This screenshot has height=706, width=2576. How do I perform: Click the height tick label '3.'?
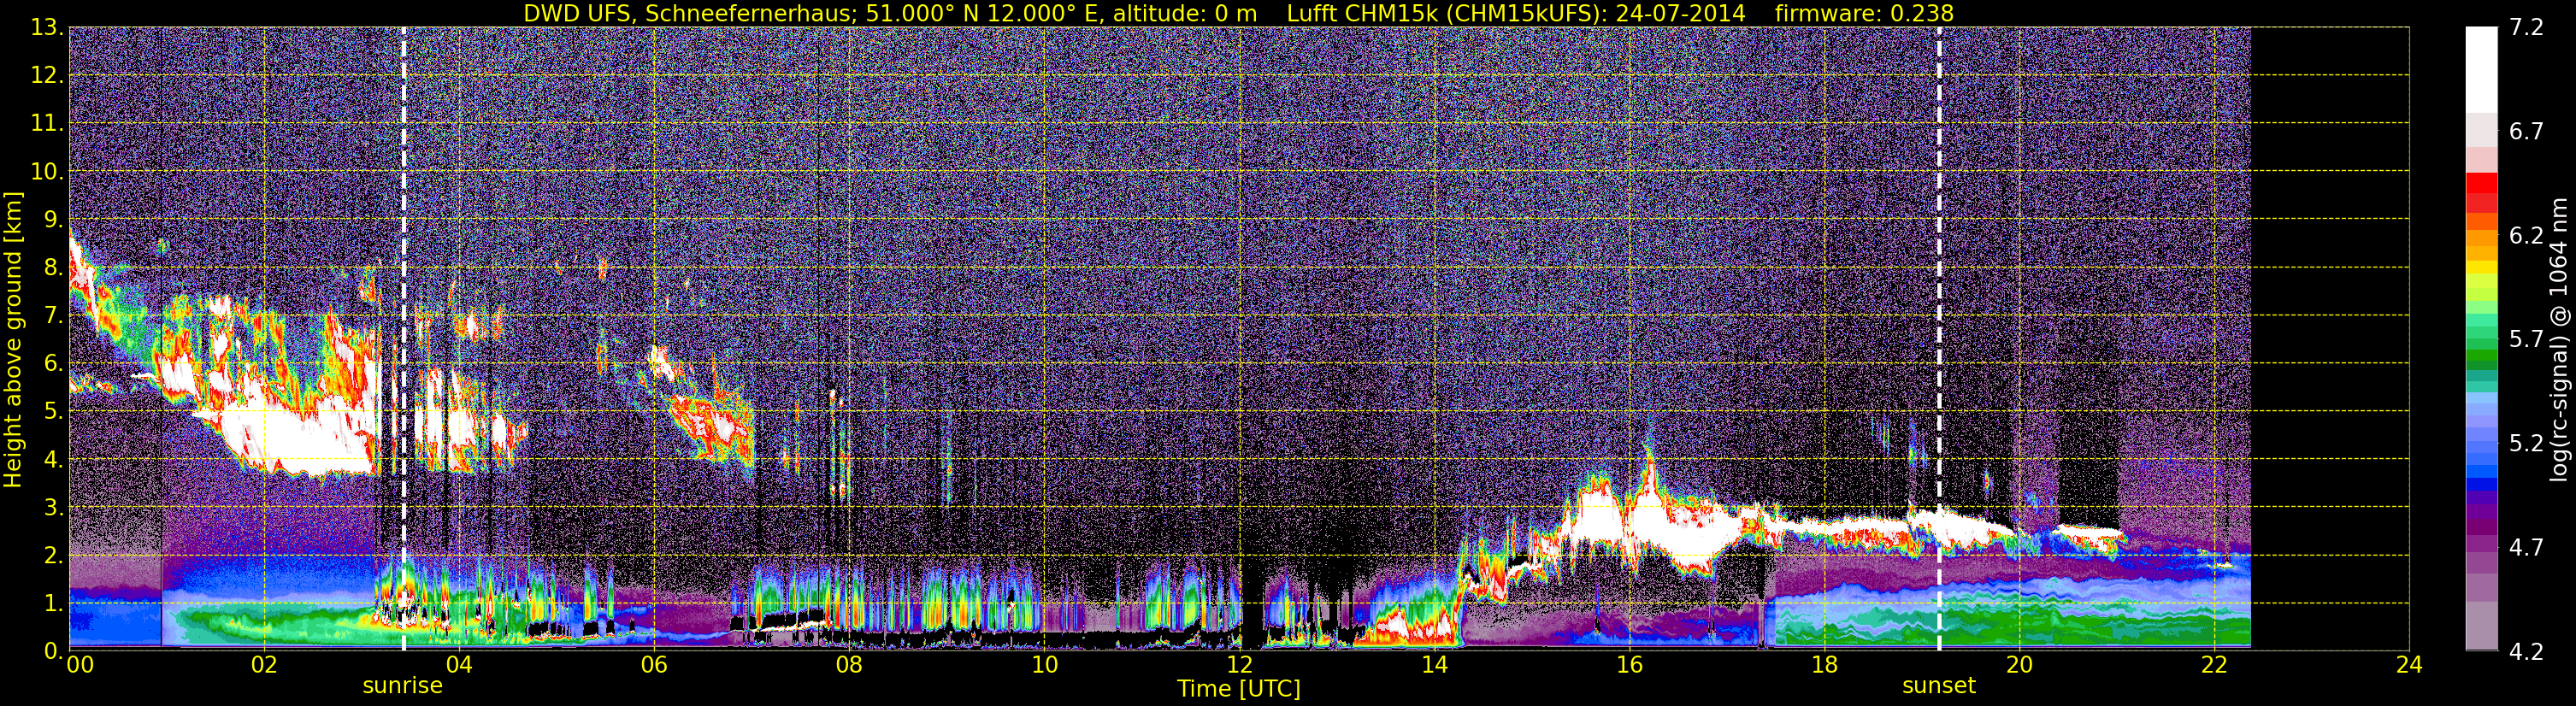pos(52,507)
